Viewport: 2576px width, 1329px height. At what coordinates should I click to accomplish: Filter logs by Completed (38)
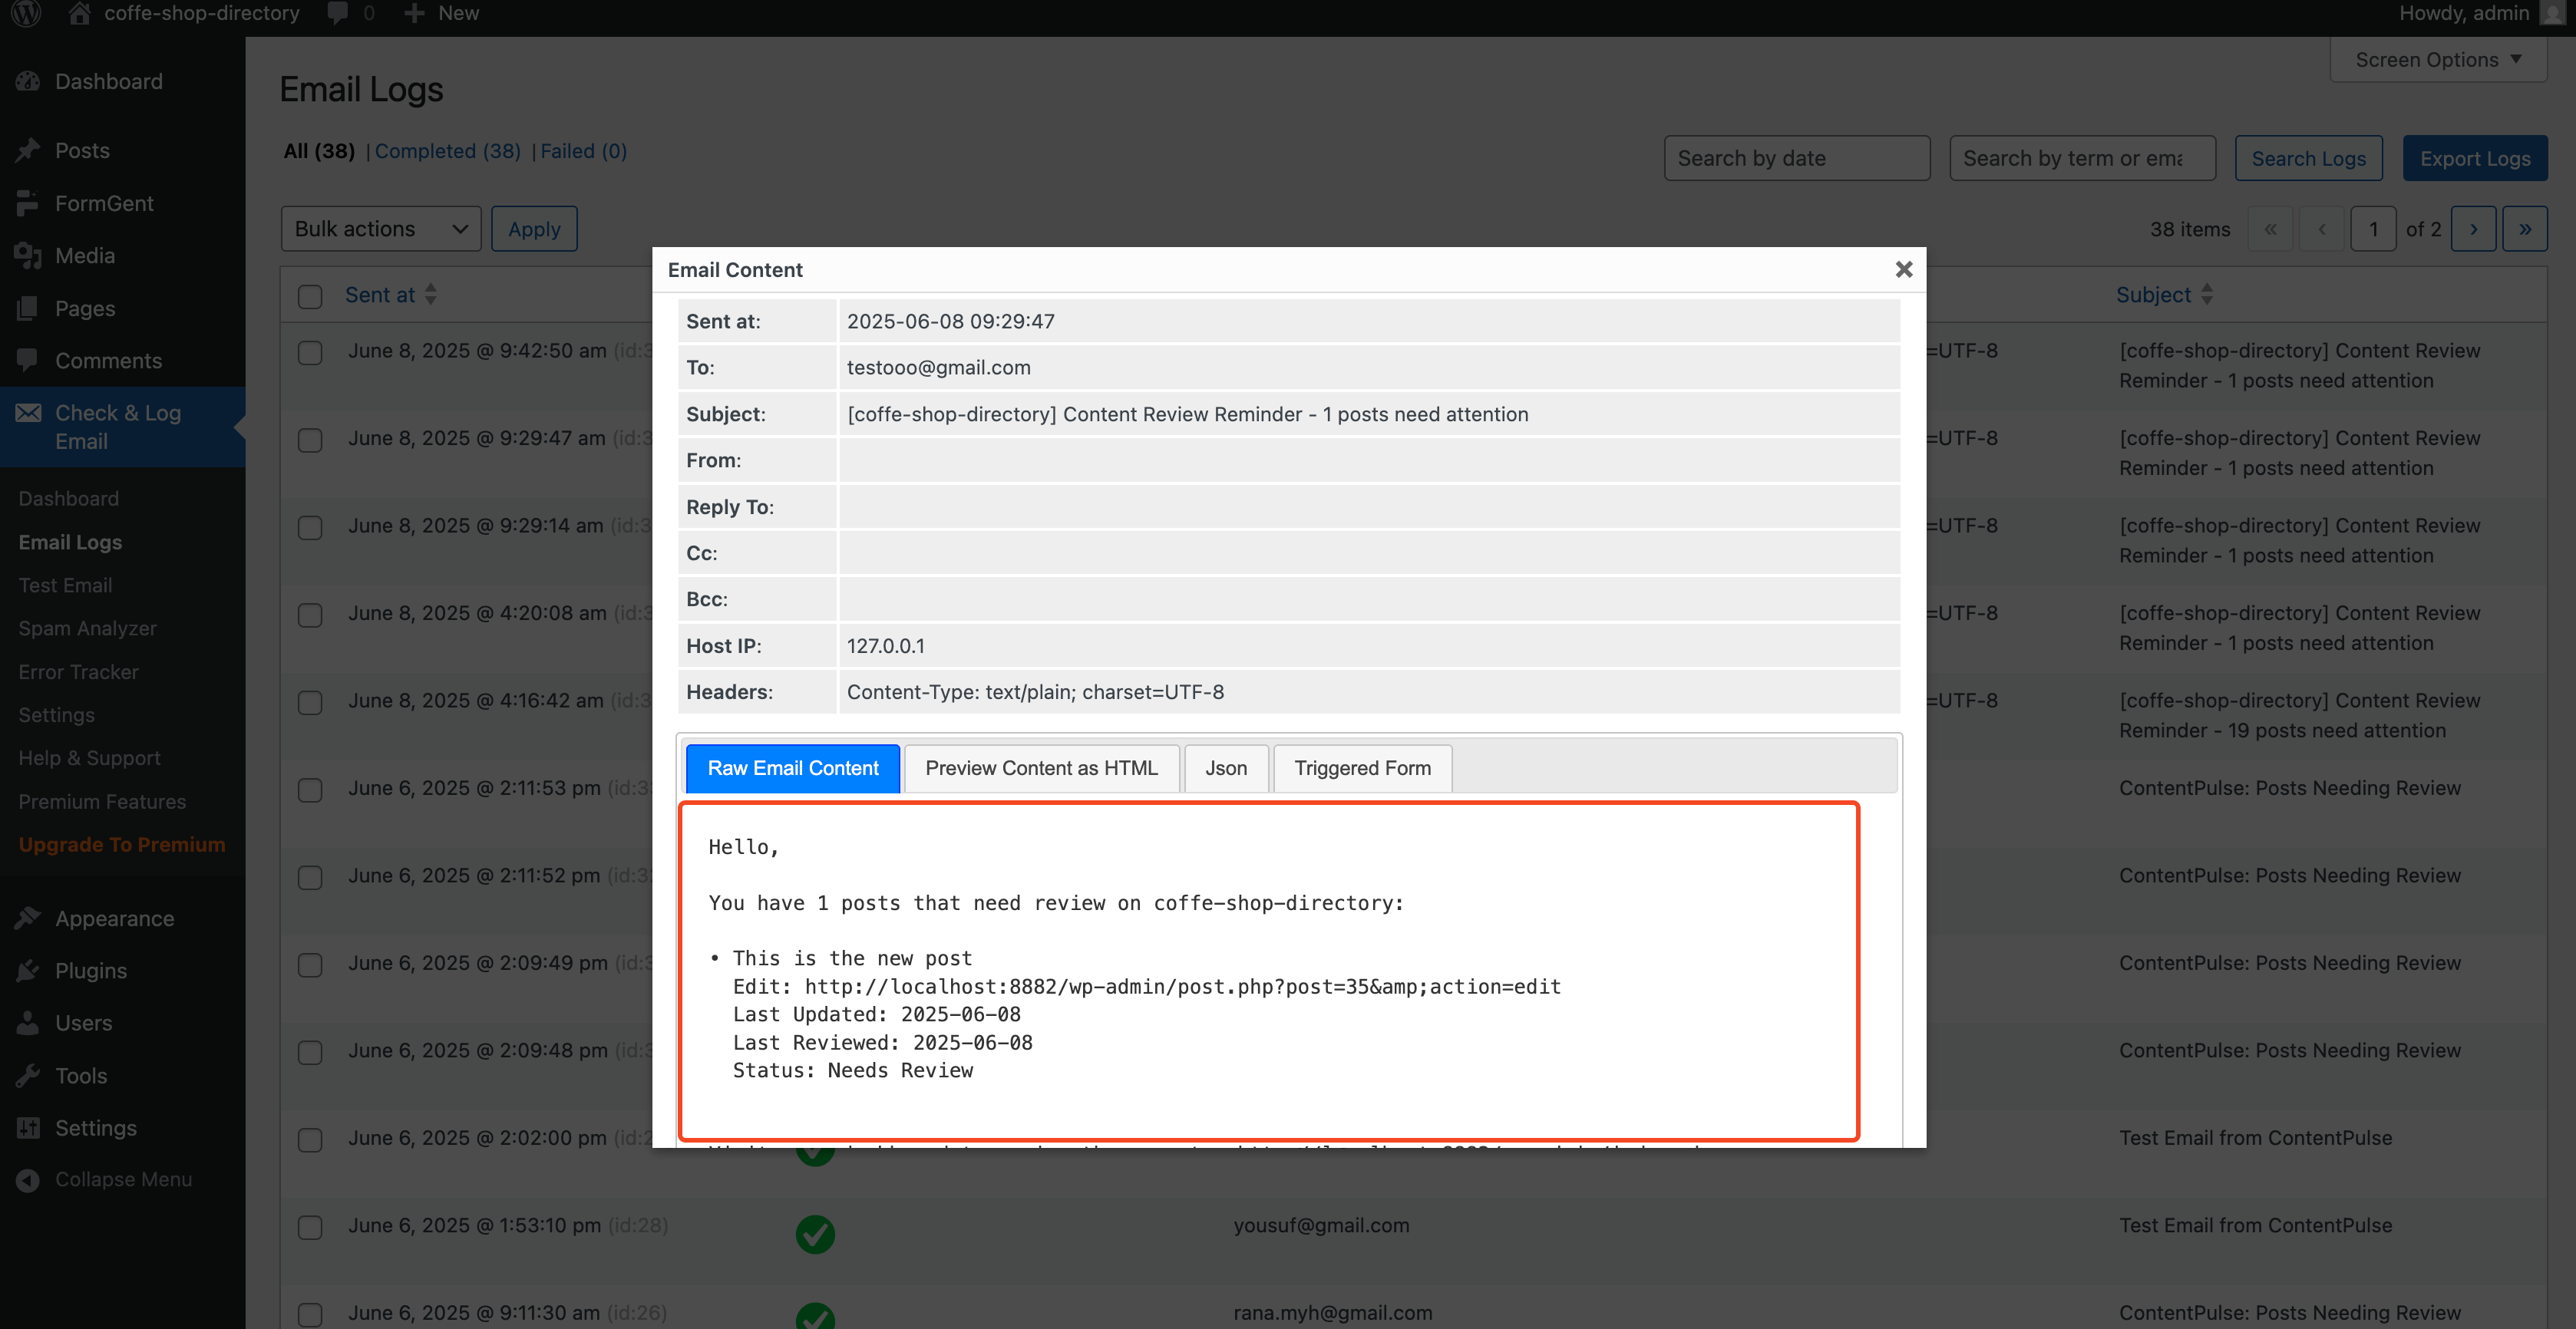[447, 151]
